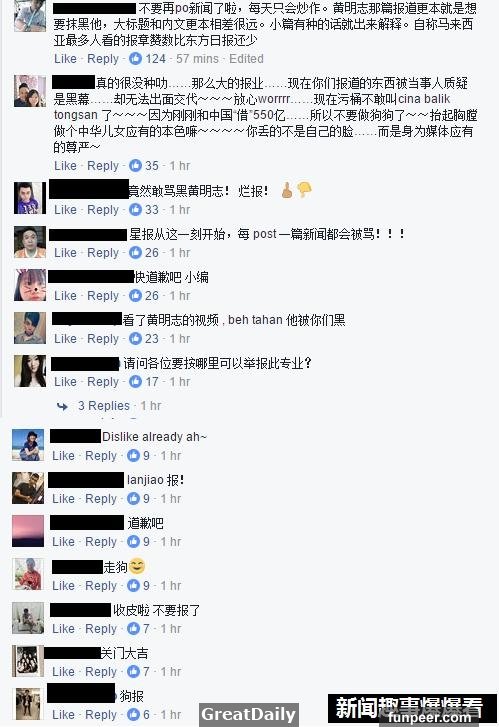Viewport: 499px width, 727px height.
Task: Like the 'lanjiao 报!' comment
Action: click(x=63, y=499)
